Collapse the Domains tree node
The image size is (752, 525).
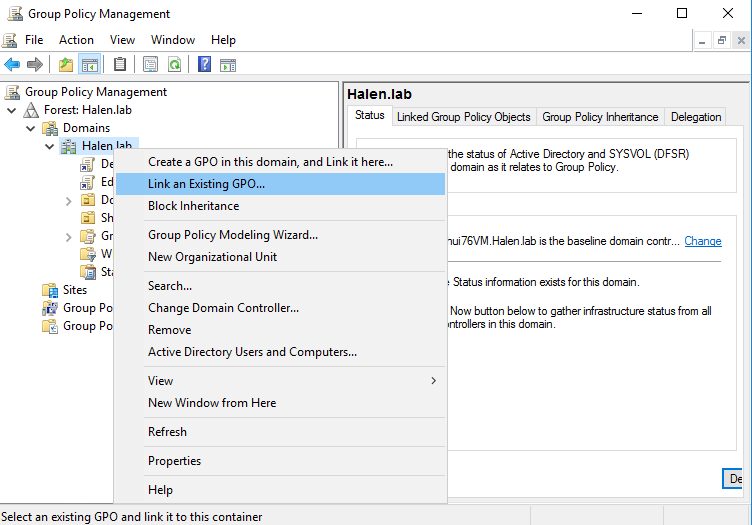(x=31, y=128)
